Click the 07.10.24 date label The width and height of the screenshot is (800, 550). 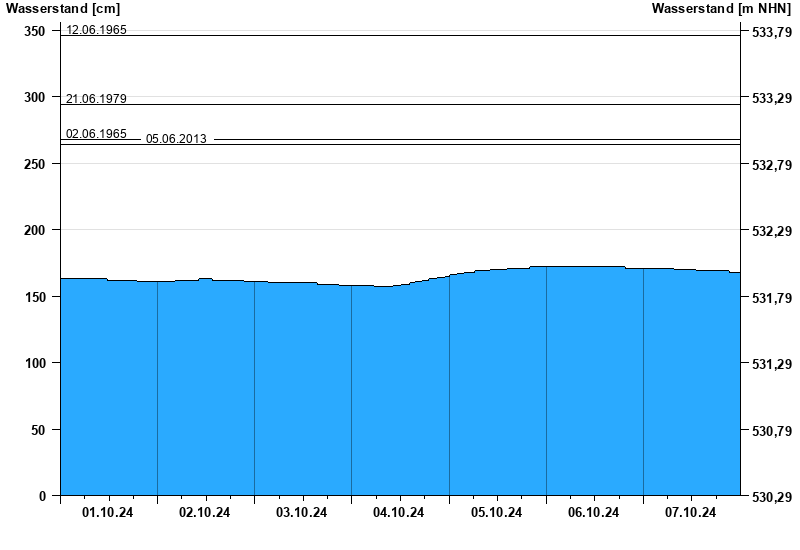click(x=691, y=513)
